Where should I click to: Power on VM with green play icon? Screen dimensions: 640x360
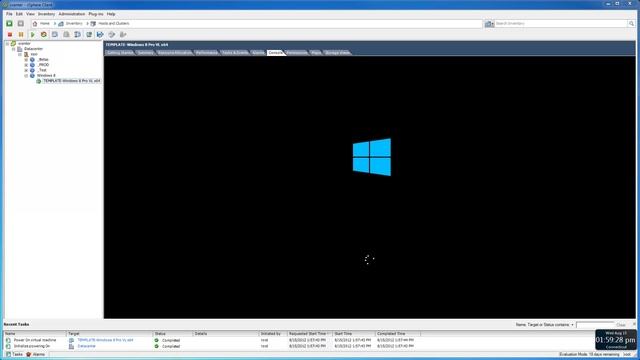pyautogui.click(x=32, y=35)
